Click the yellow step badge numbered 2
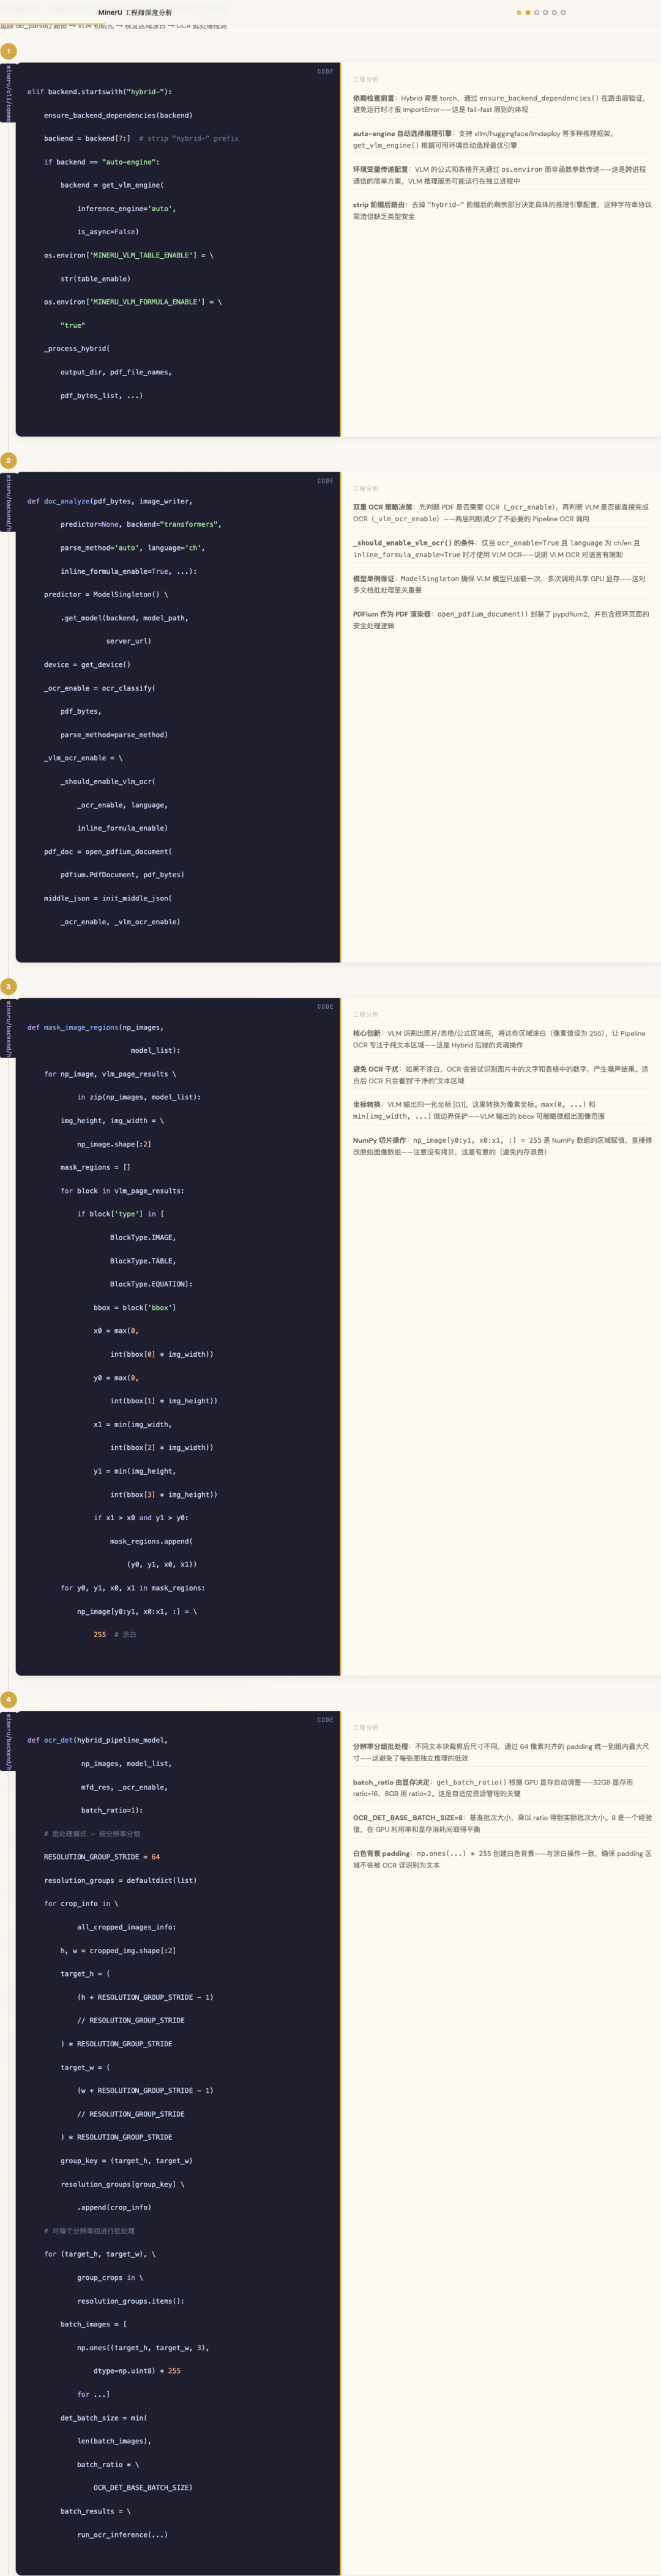The image size is (661, 2576). coord(8,461)
